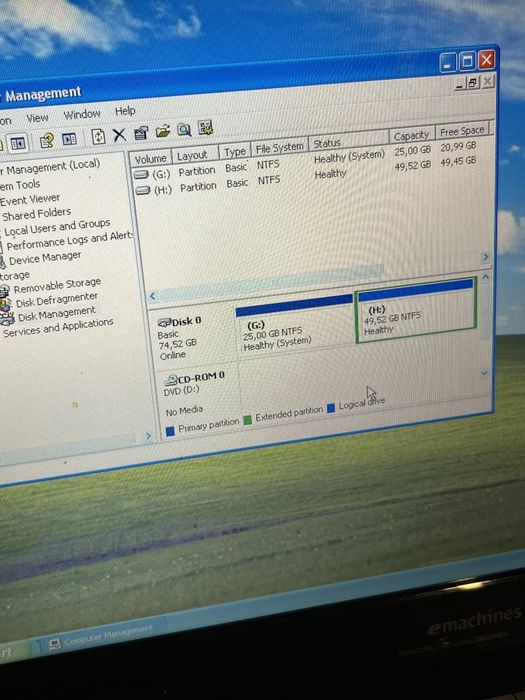Open Device Manager in the tree

[x=45, y=258]
